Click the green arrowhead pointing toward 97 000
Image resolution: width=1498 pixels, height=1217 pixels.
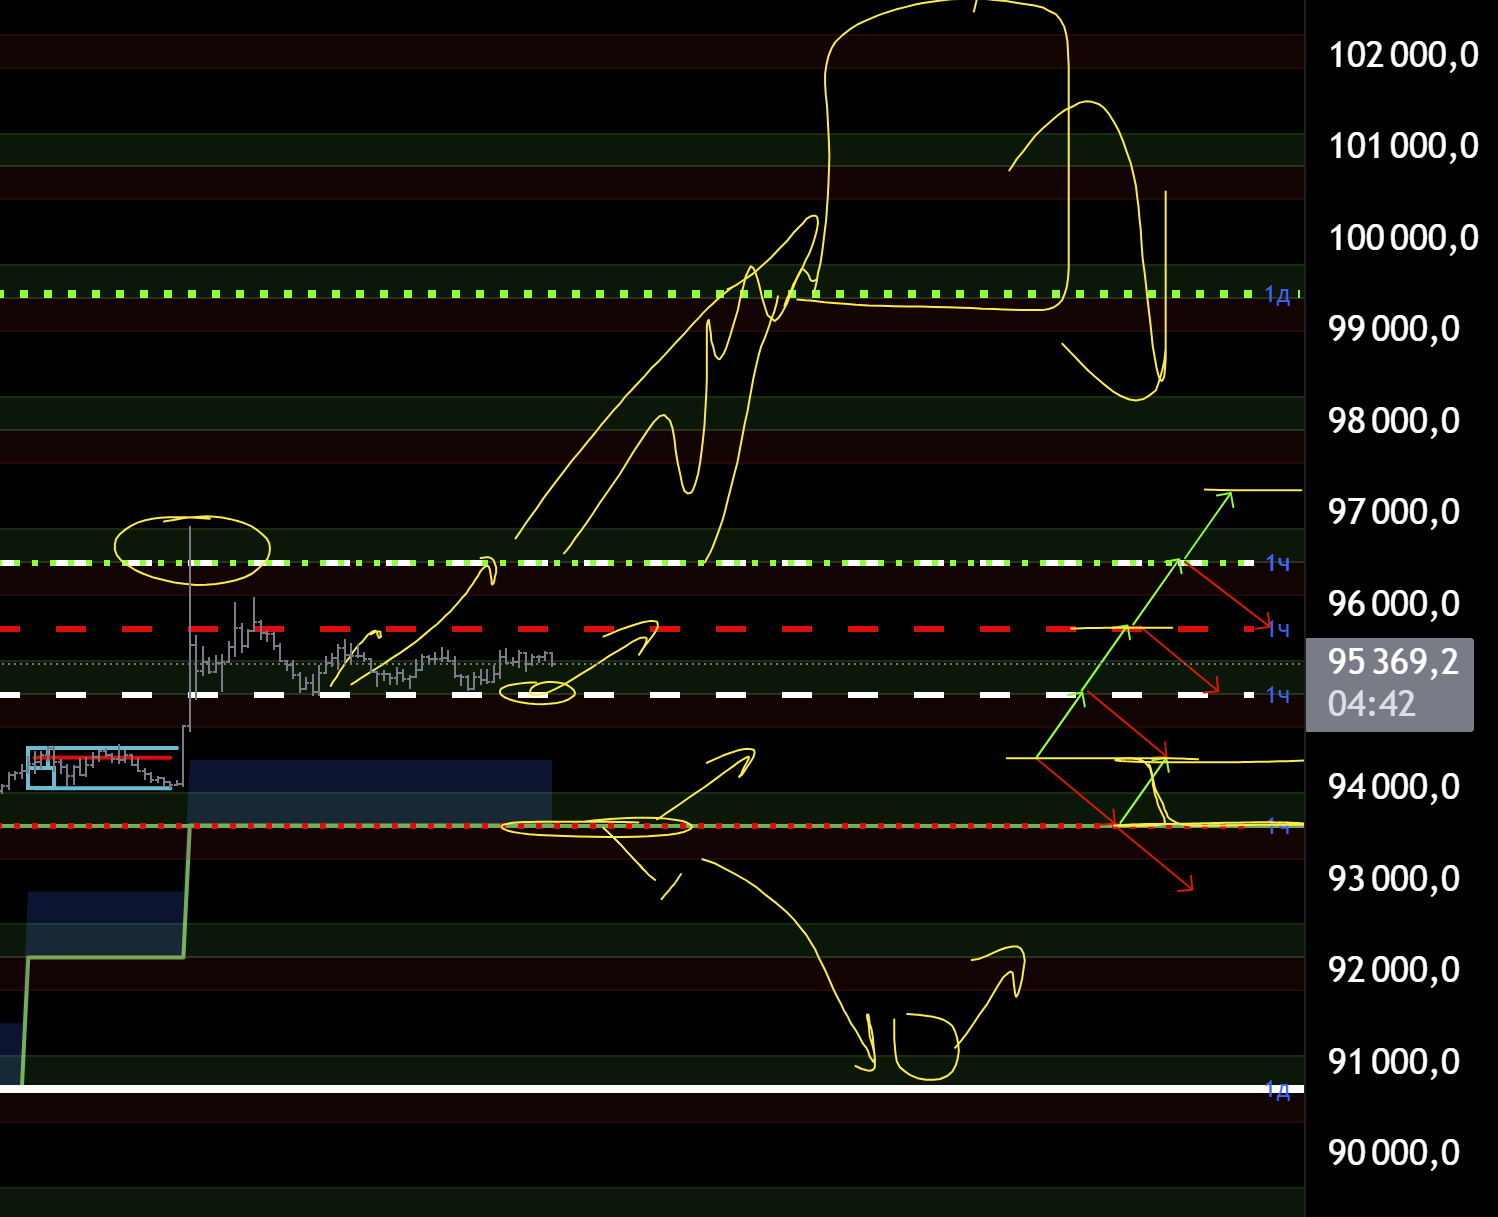coord(1226,497)
